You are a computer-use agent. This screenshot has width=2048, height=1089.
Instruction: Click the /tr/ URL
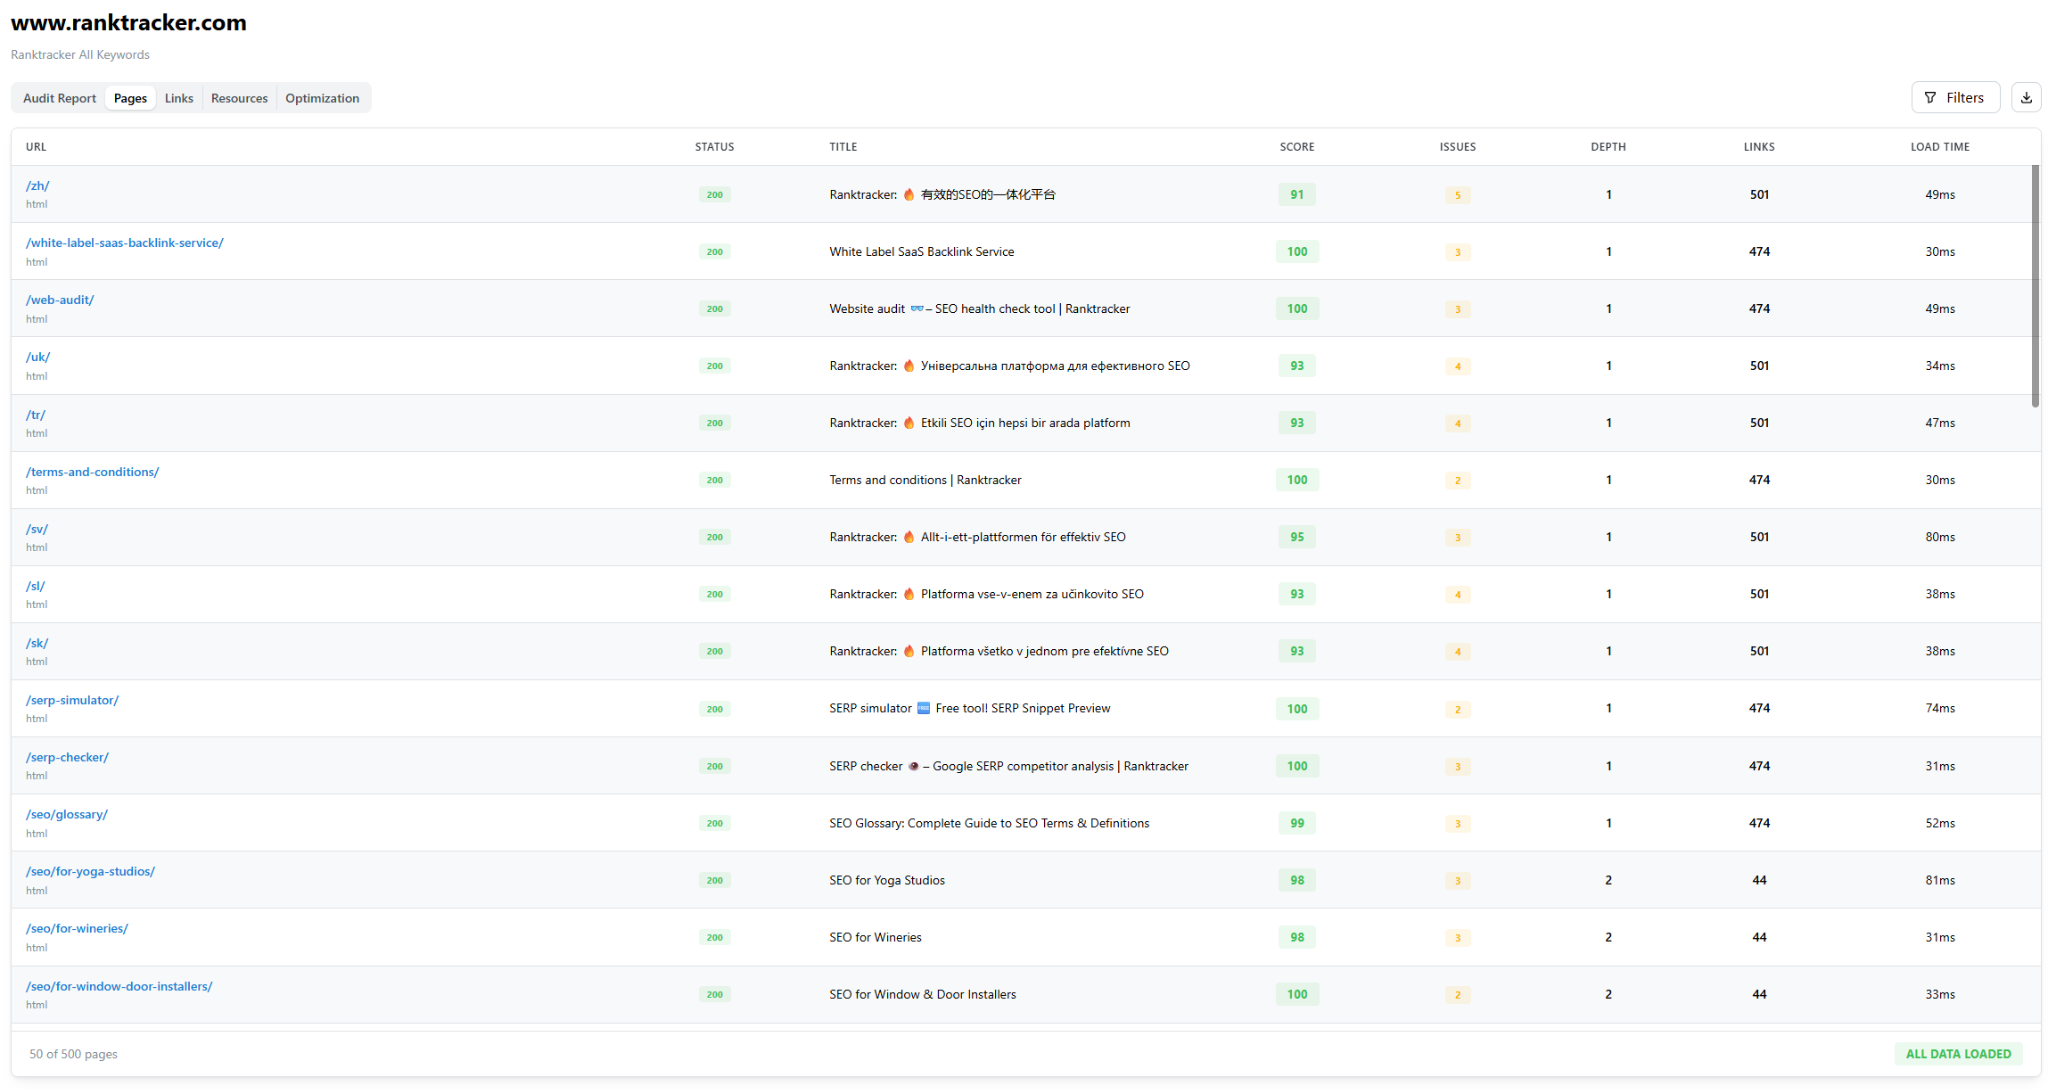pos(36,415)
